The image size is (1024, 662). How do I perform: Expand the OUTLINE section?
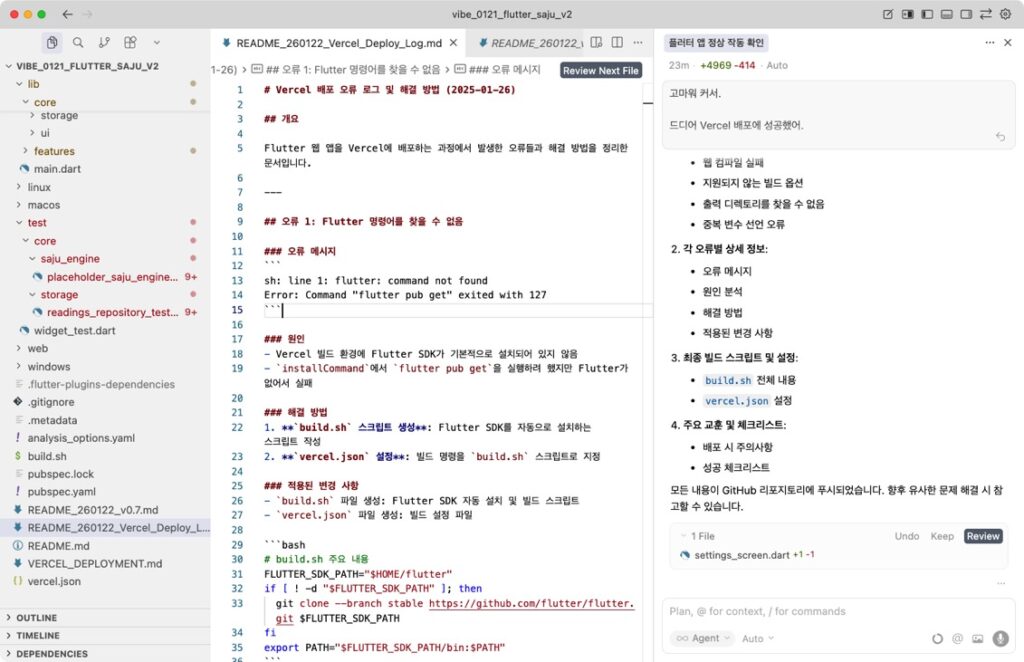click(x=36, y=618)
